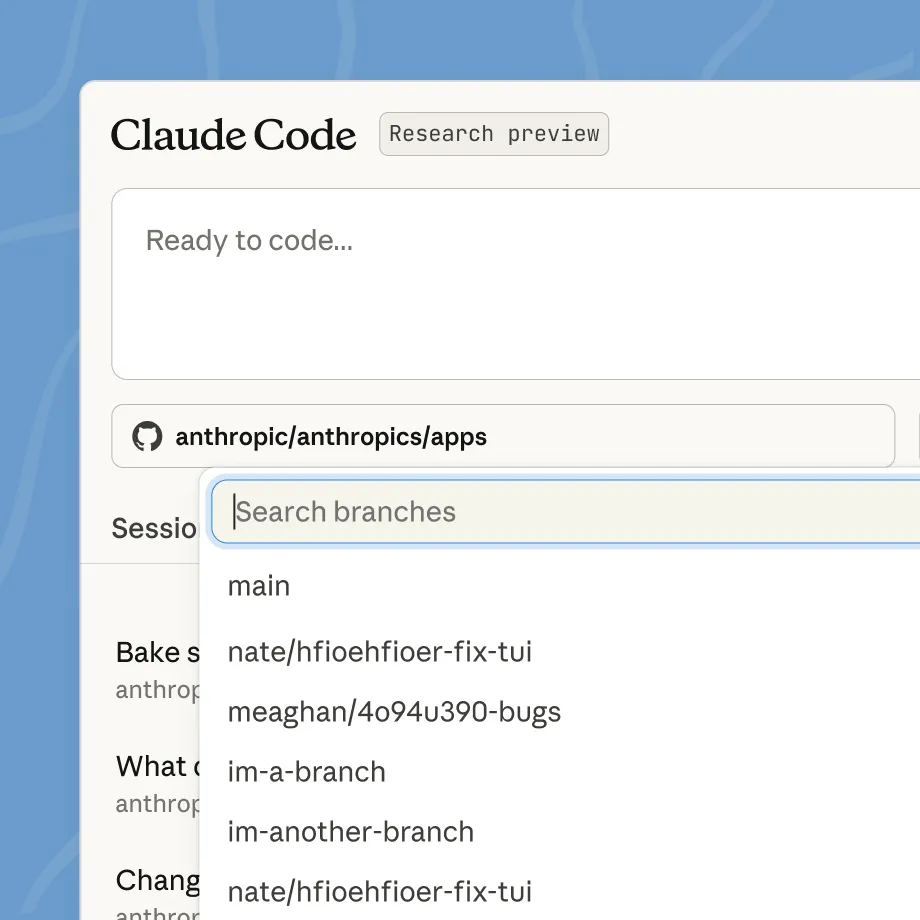Viewport: 920px width, 920px height.
Task: Select the im-another-branch branch
Action: 350,831
